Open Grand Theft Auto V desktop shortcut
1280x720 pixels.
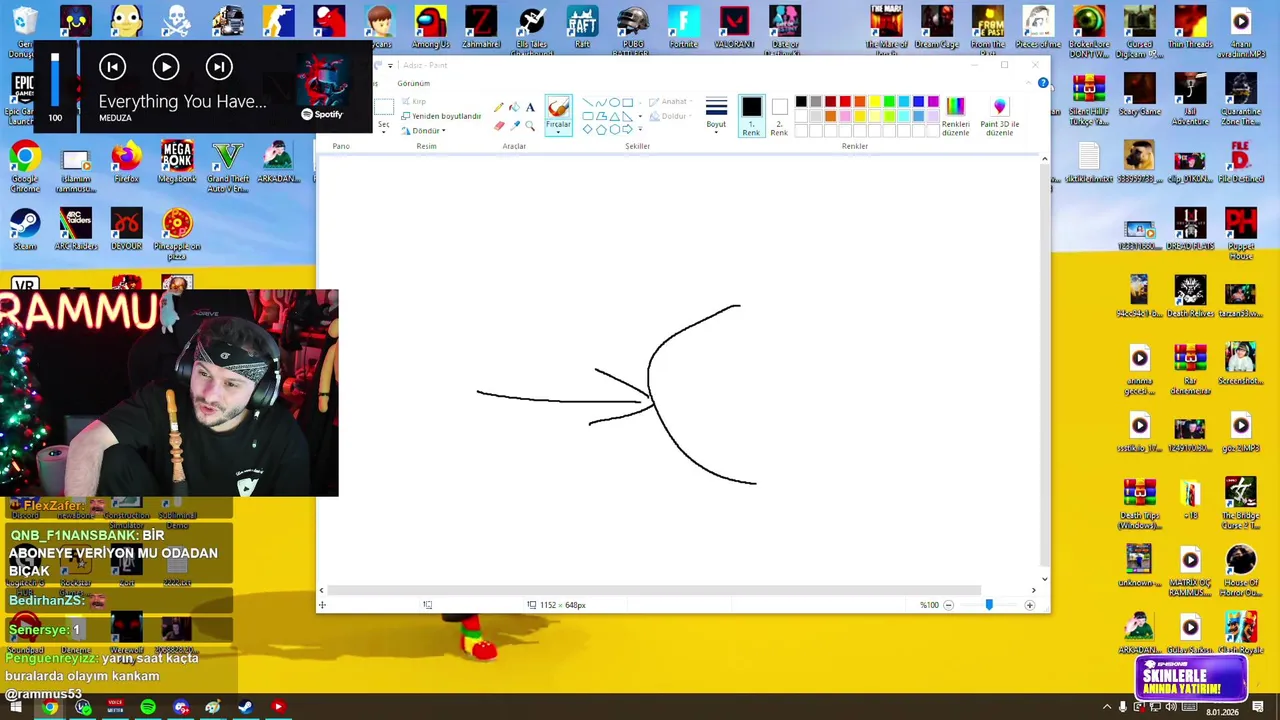(x=227, y=167)
